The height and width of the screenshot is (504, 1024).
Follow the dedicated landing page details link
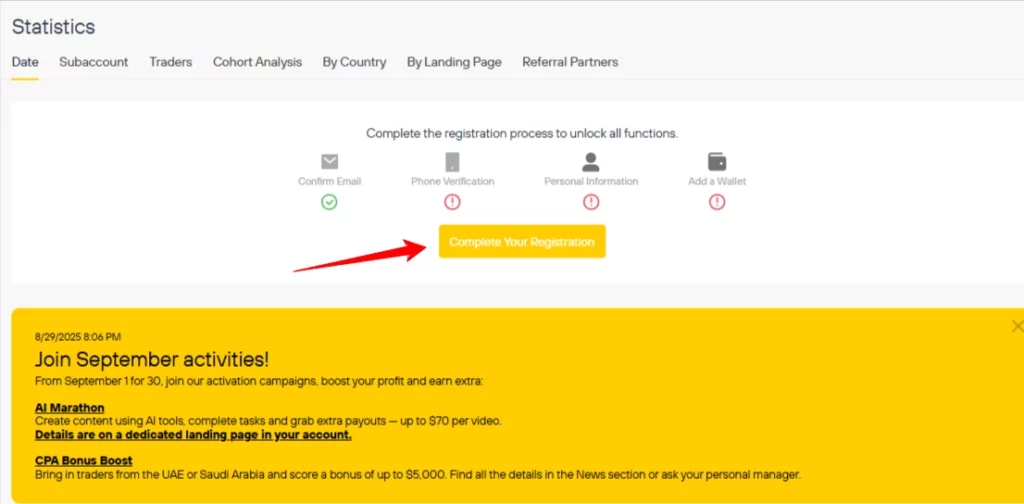click(193, 435)
